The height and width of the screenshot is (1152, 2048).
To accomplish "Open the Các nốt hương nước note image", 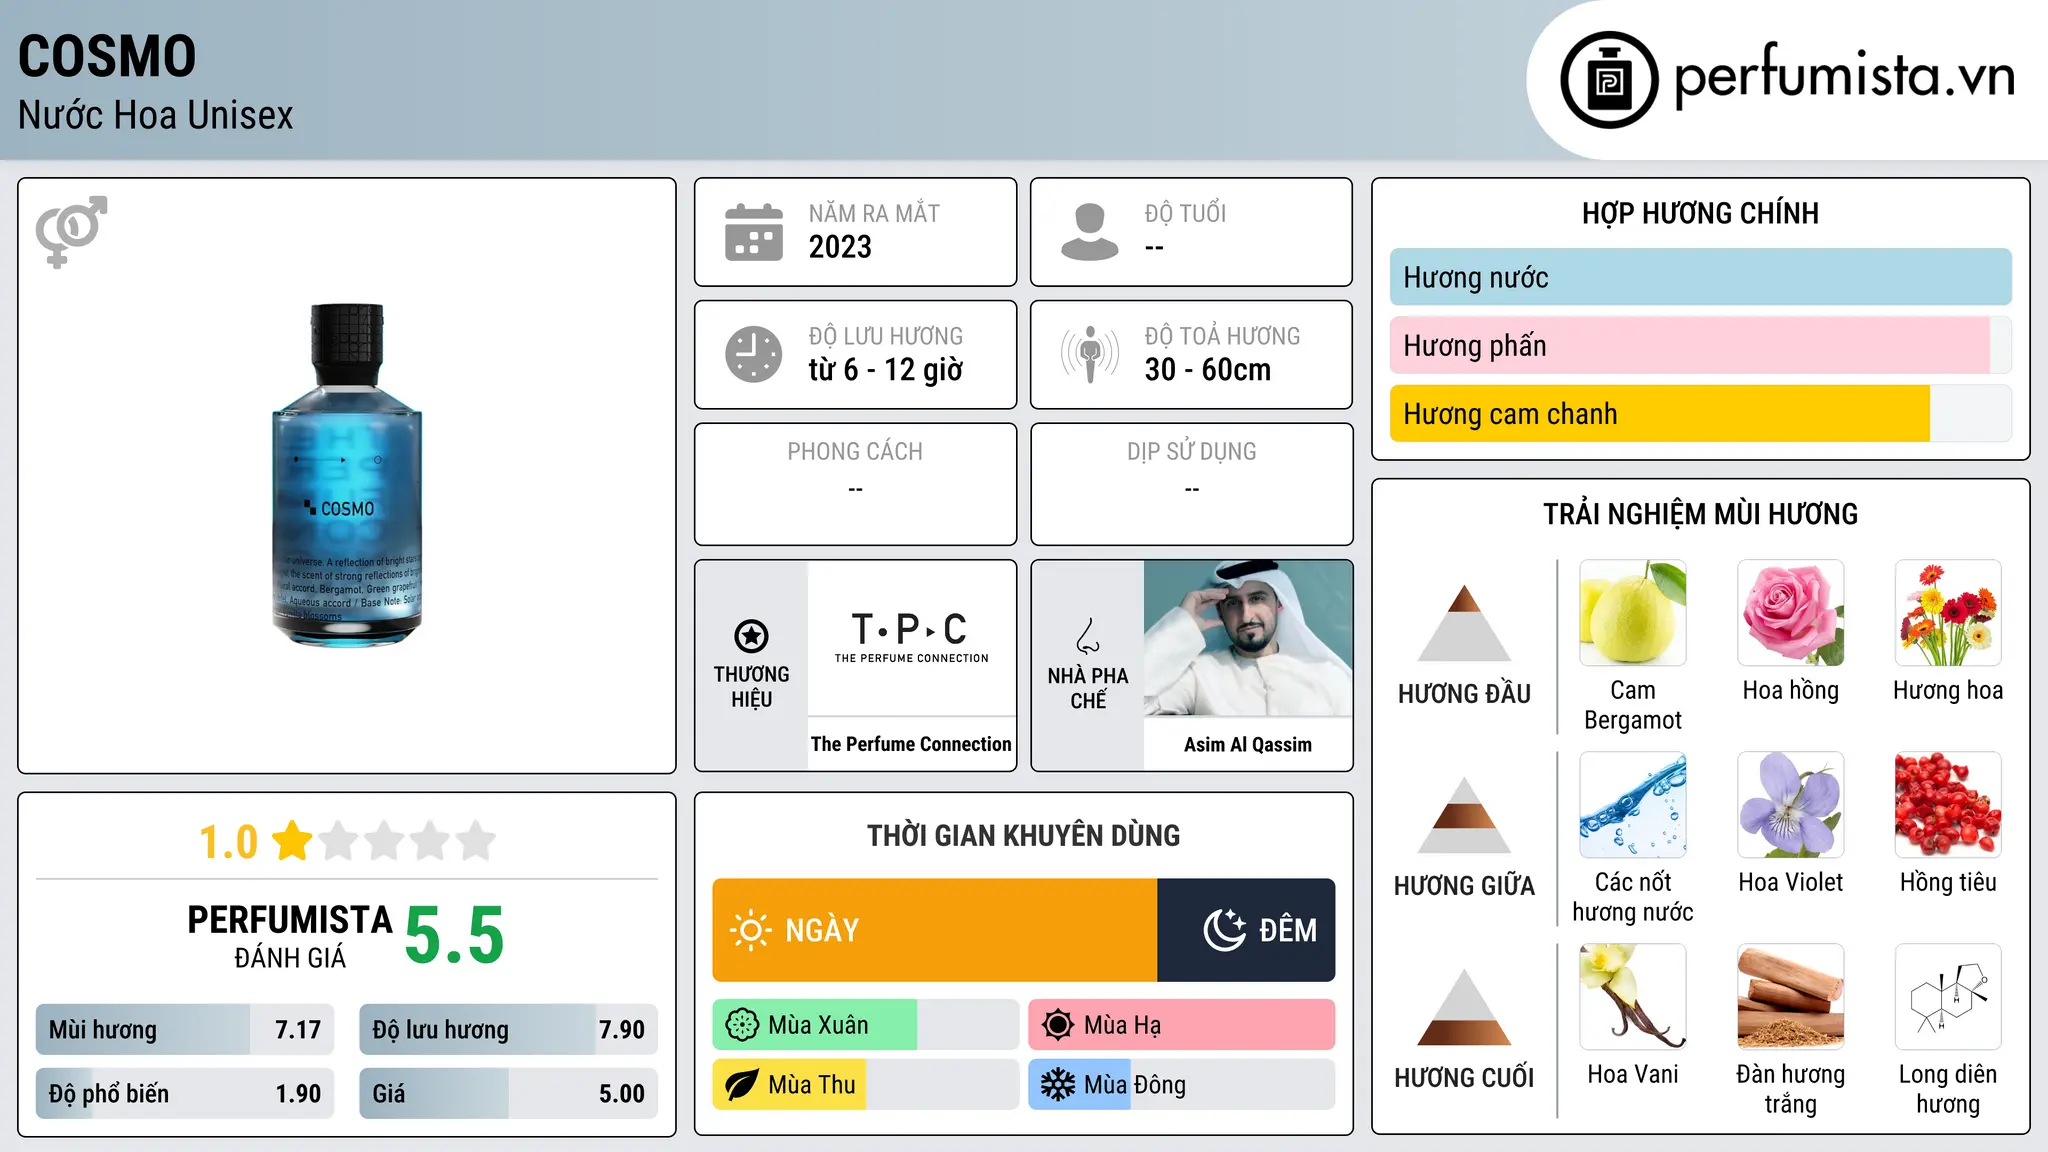I will click(x=1633, y=805).
